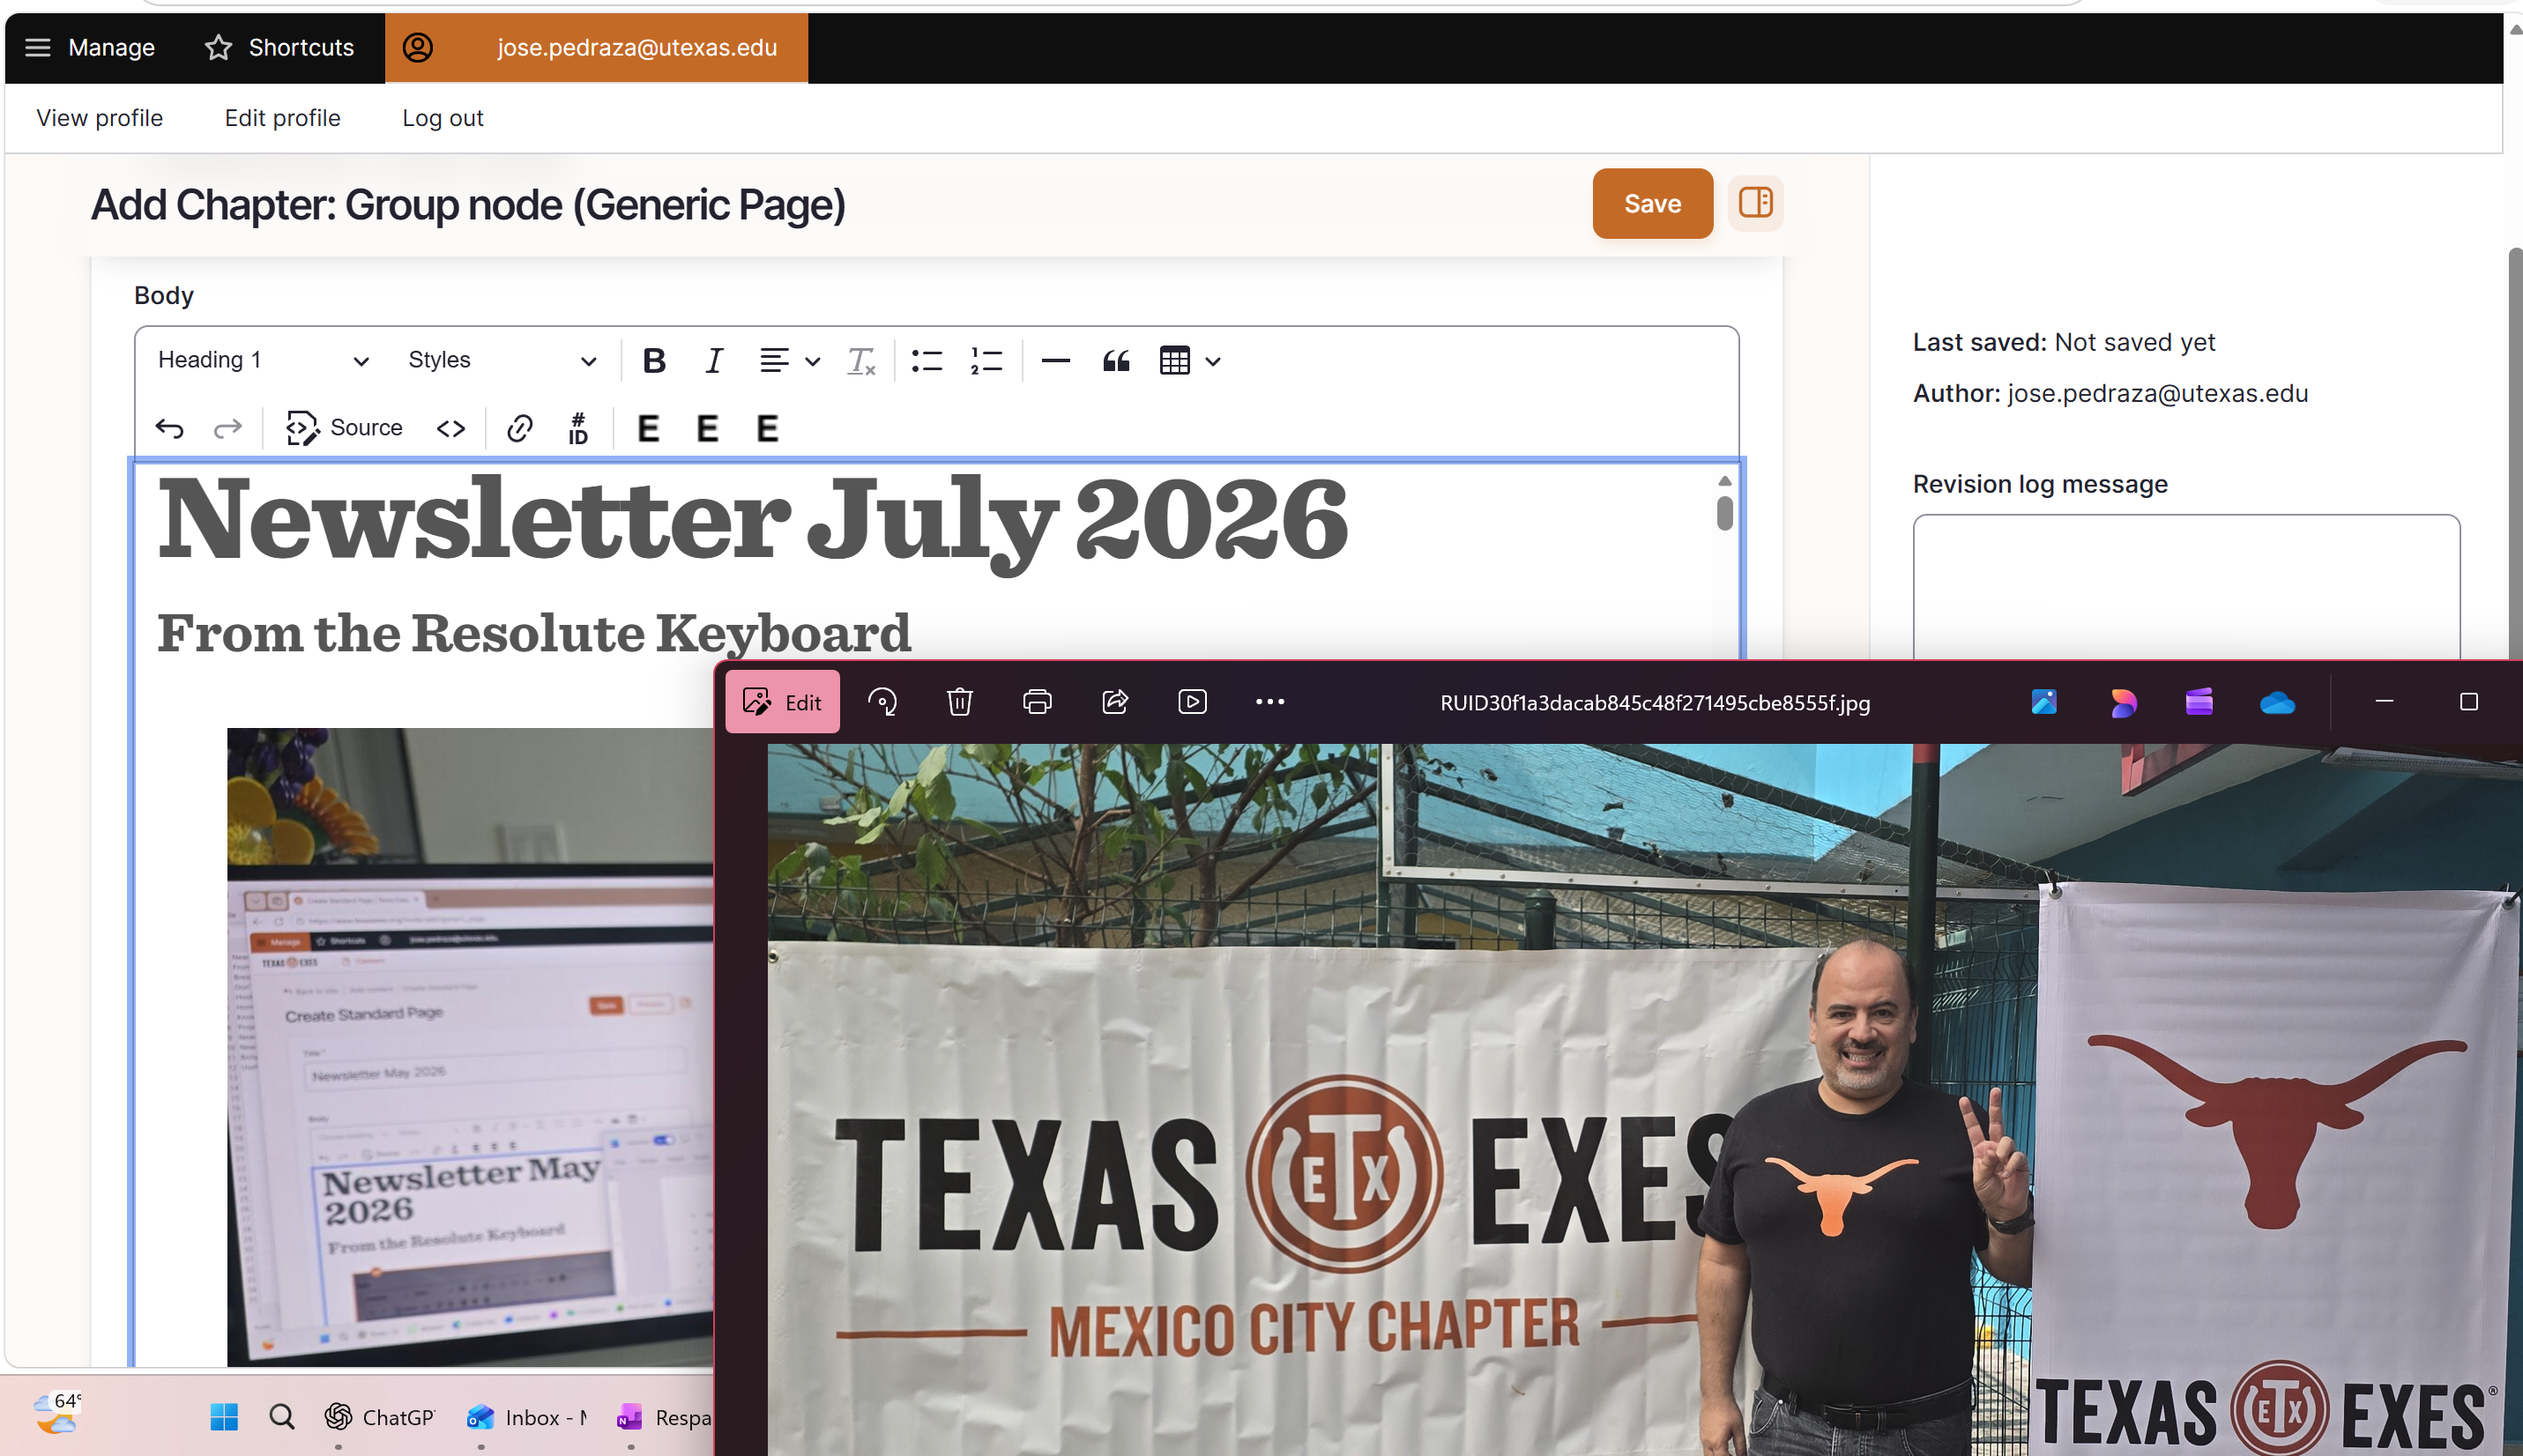Screen dimensions: 2523x1456
Task: Apply block quote formatting
Action: (x=1116, y=360)
